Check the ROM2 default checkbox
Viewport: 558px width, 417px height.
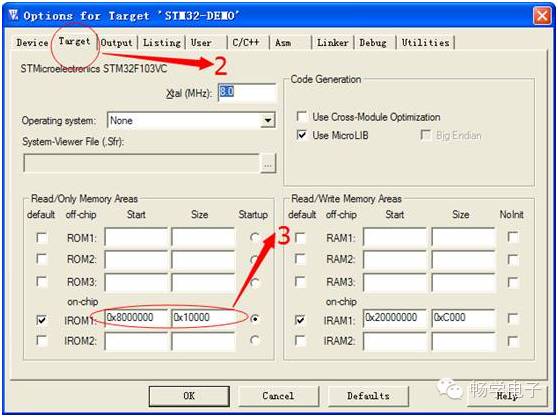(42, 259)
